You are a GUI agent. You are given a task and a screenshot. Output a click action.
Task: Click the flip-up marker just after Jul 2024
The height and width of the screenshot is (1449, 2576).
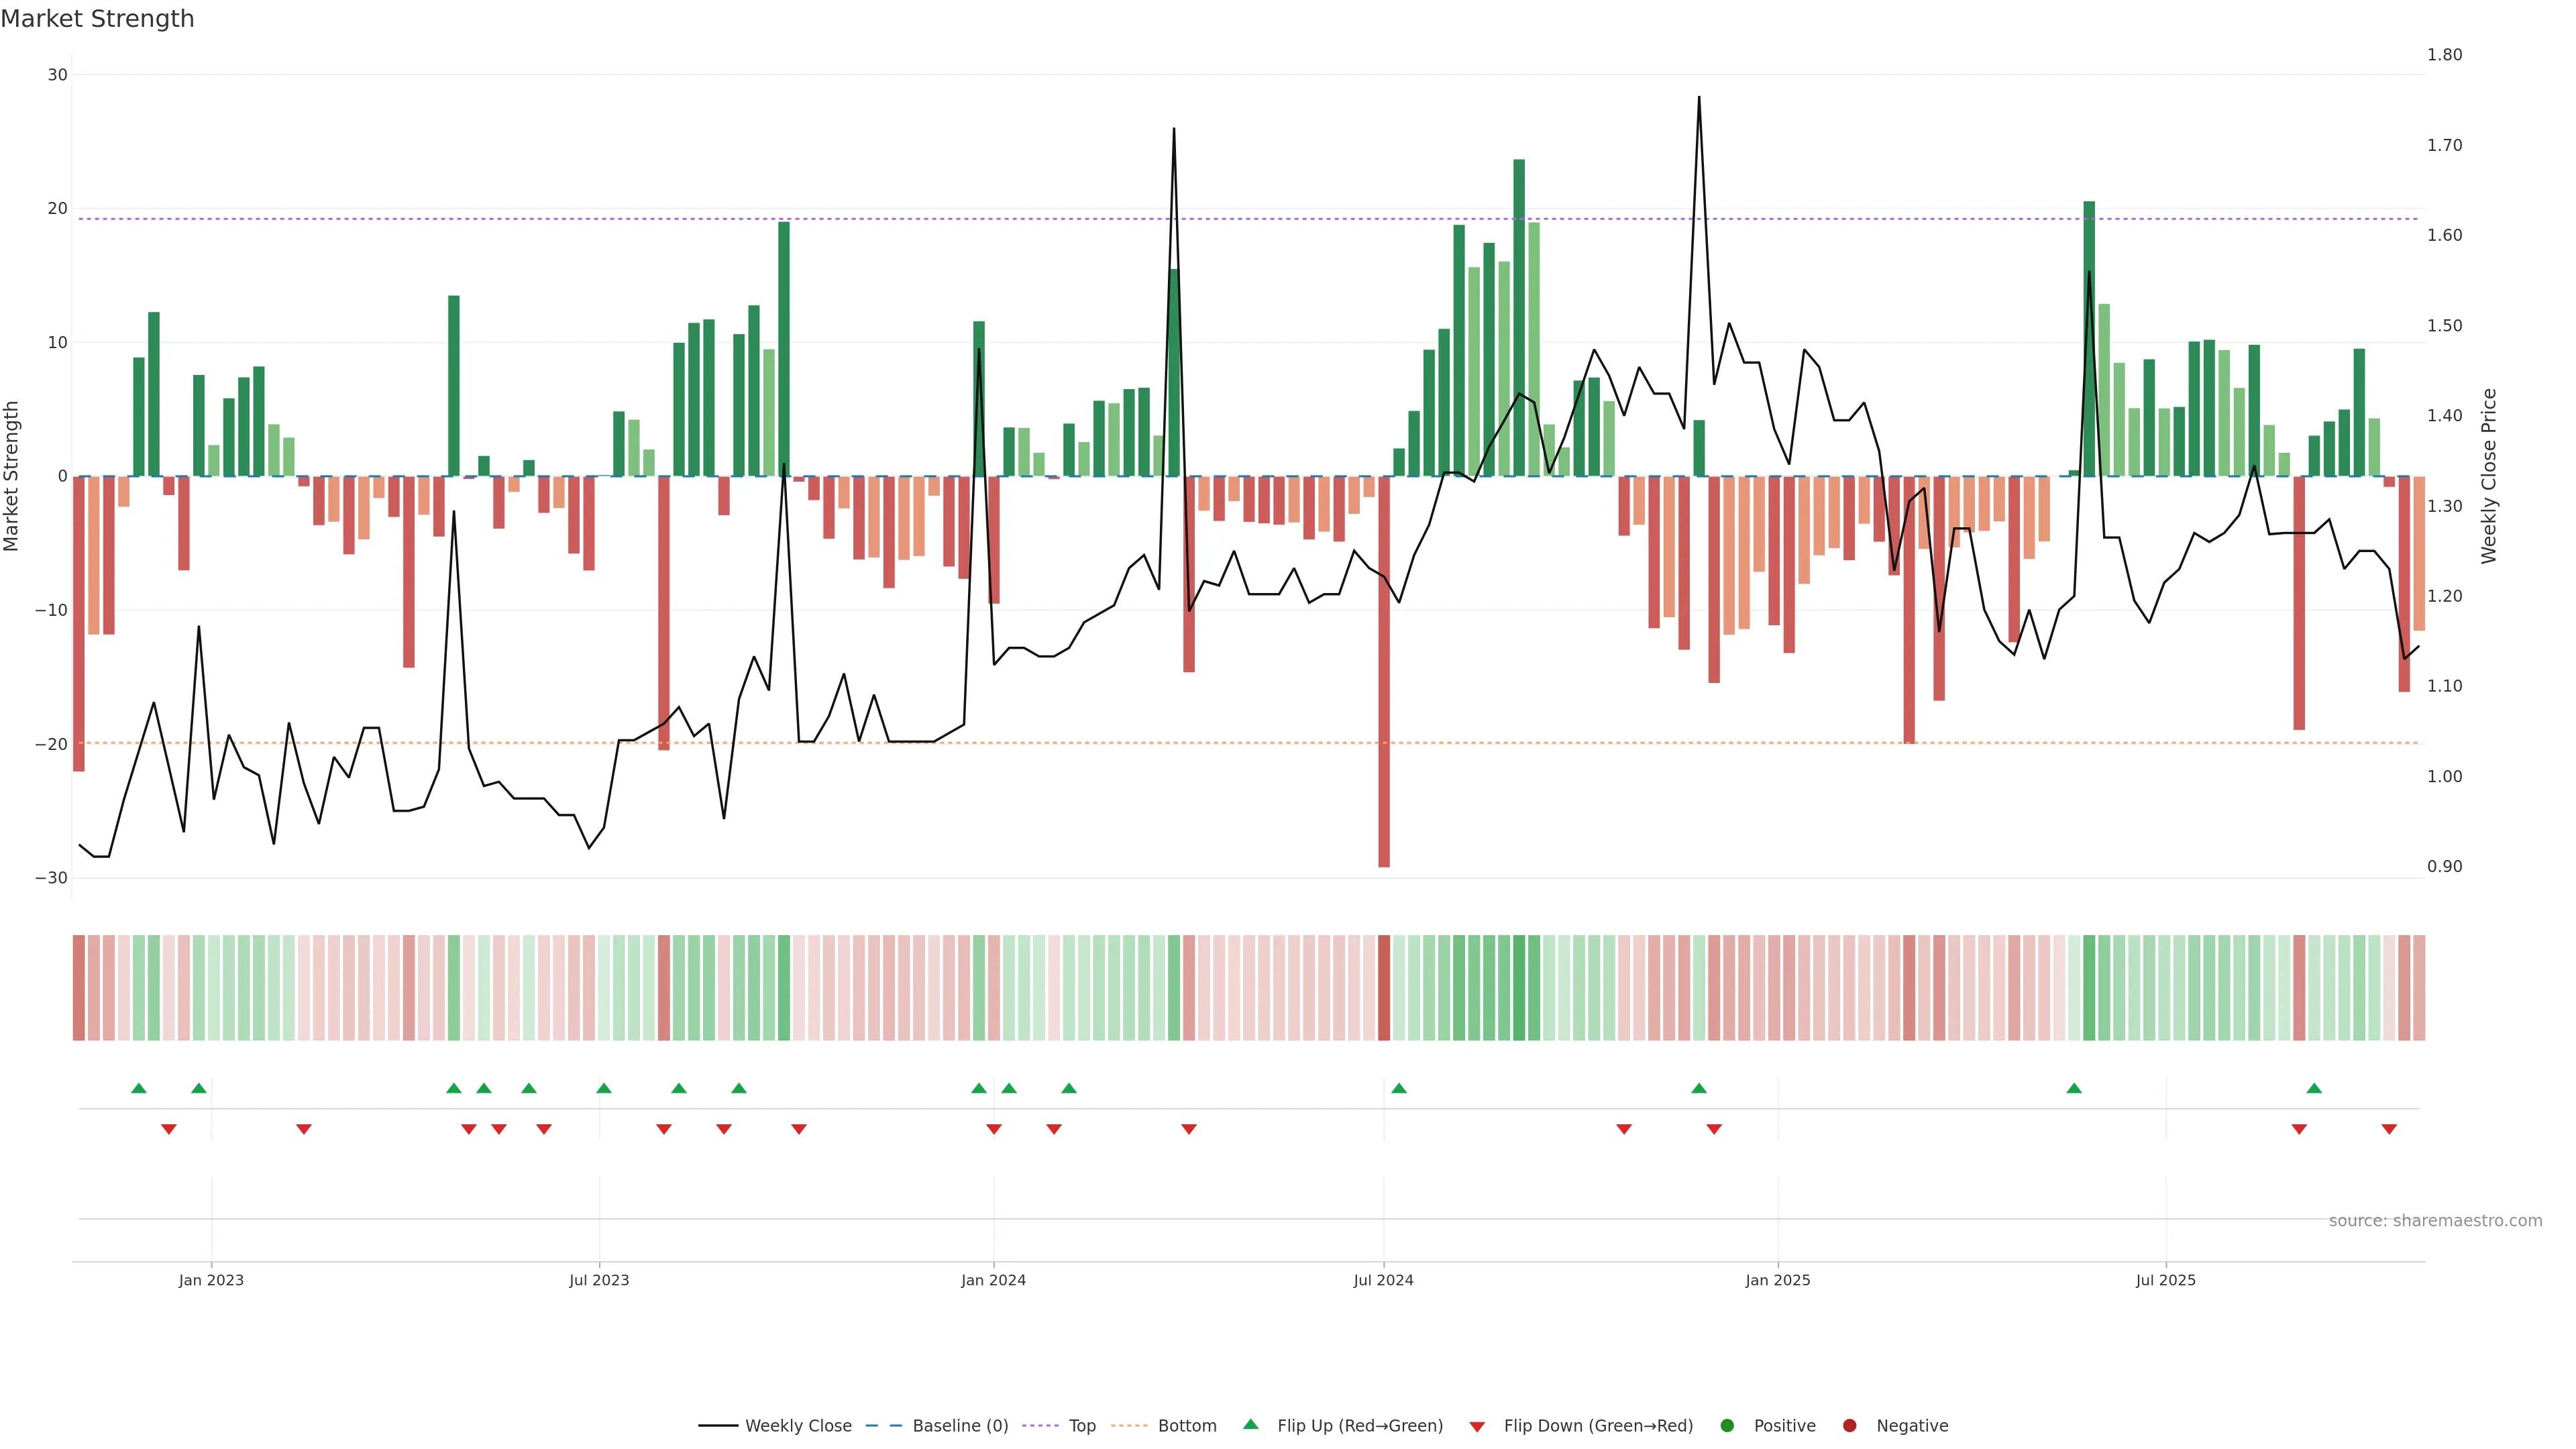(x=1399, y=1088)
